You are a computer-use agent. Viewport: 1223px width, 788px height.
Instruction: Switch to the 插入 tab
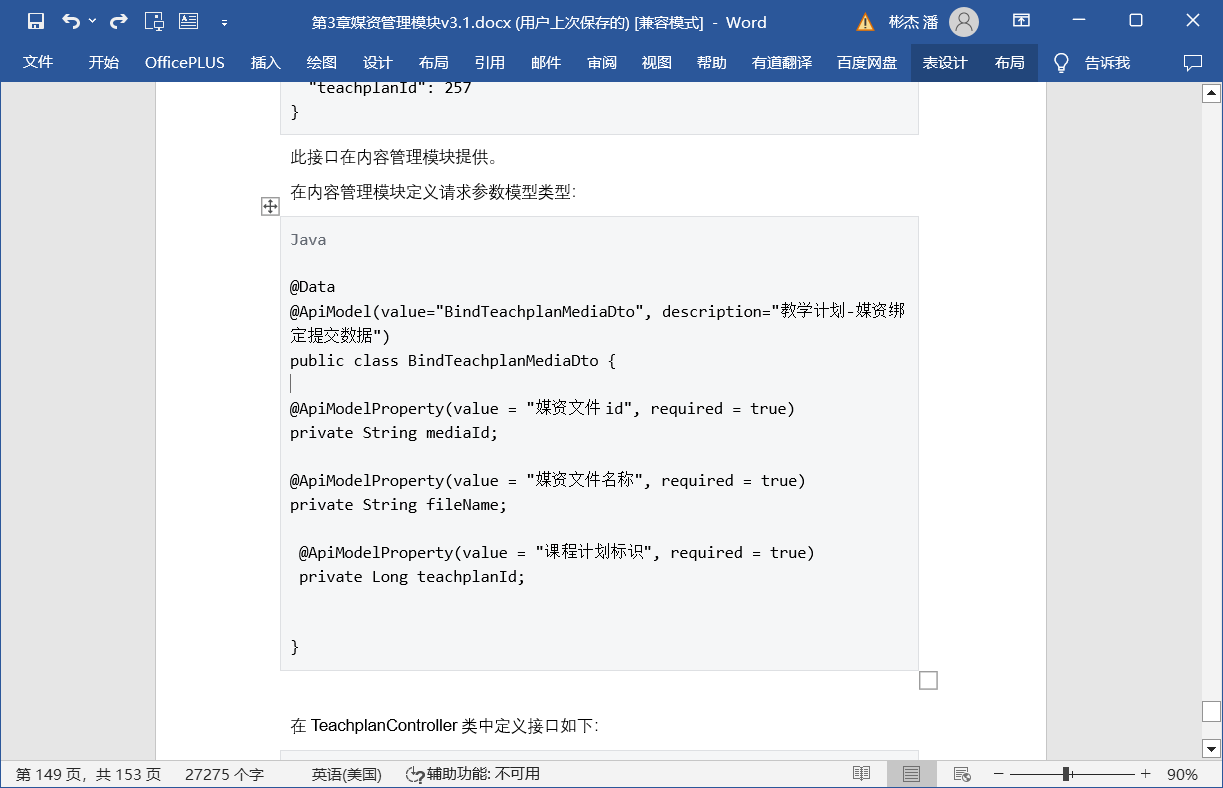265,62
